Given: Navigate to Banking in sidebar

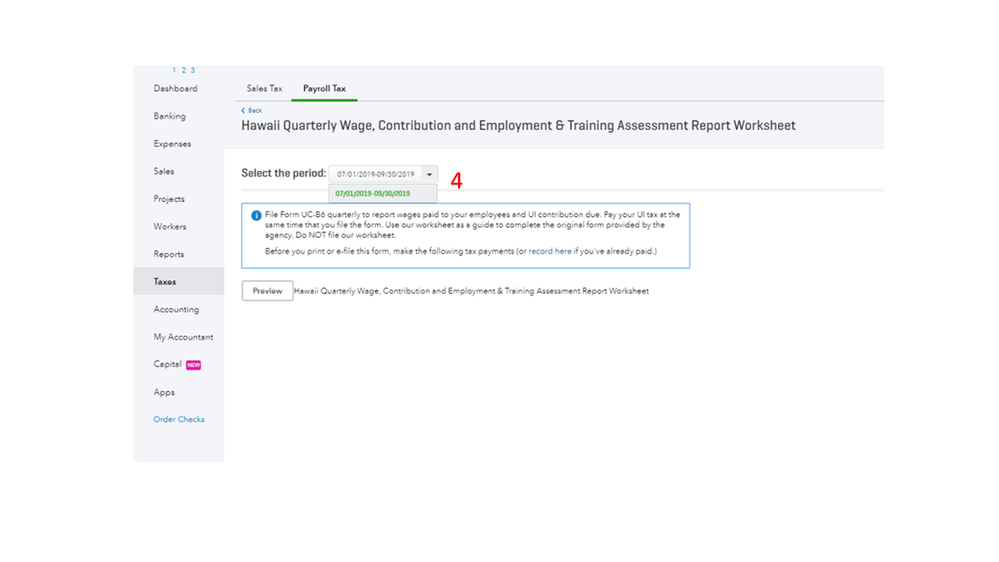Looking at the screenshot, I should click(x=169, y=116).
